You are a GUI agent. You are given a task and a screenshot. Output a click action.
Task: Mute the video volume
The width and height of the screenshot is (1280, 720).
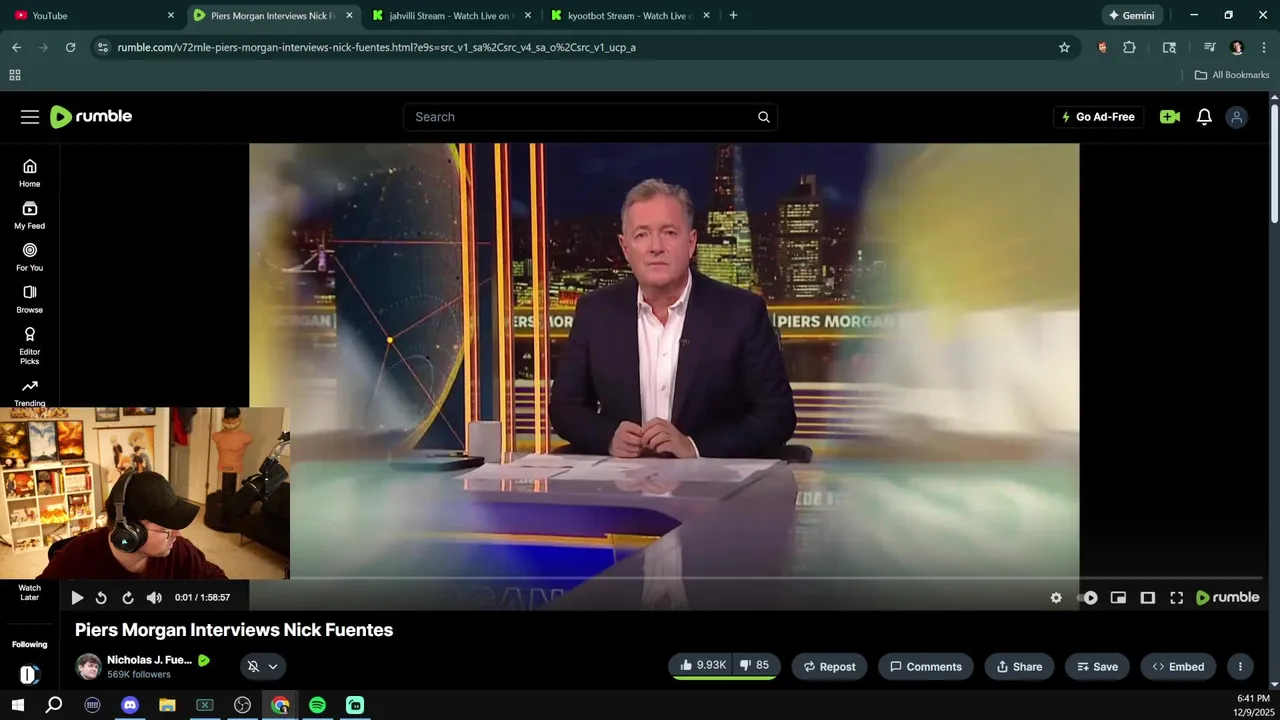point(154,598)
